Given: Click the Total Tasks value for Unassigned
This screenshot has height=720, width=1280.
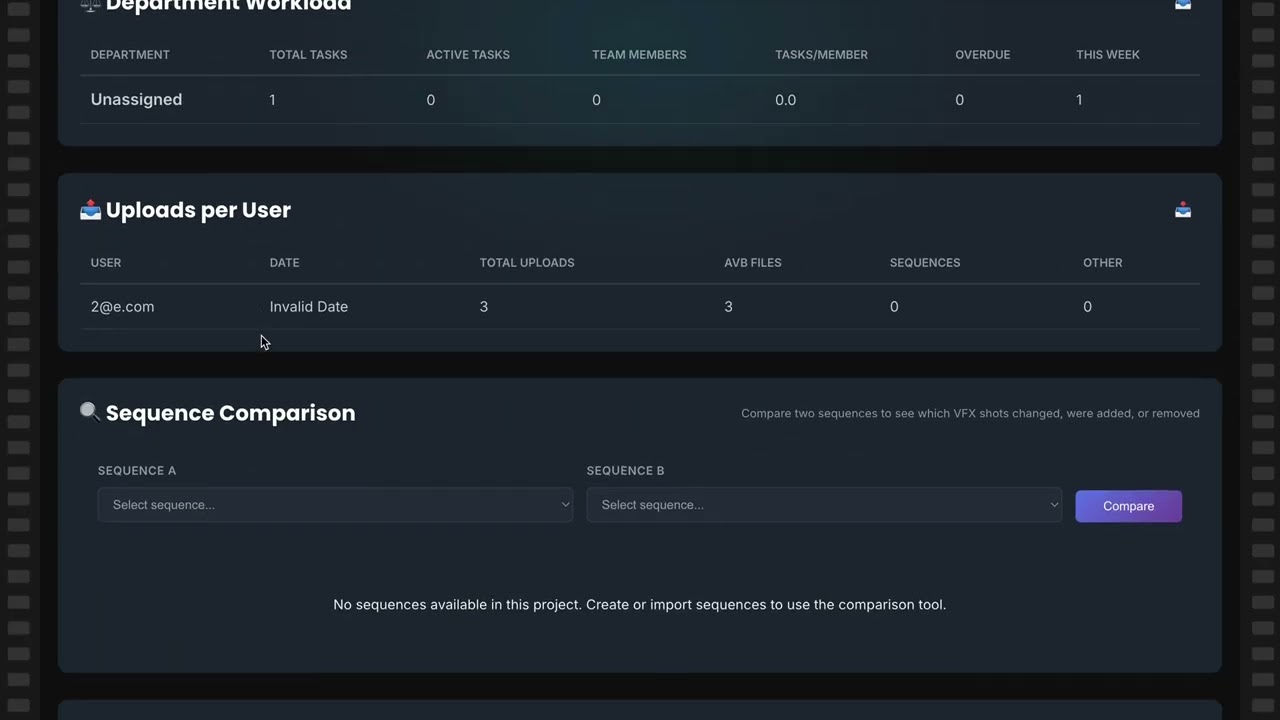Looking at the screenshot, I should point(272,100).
